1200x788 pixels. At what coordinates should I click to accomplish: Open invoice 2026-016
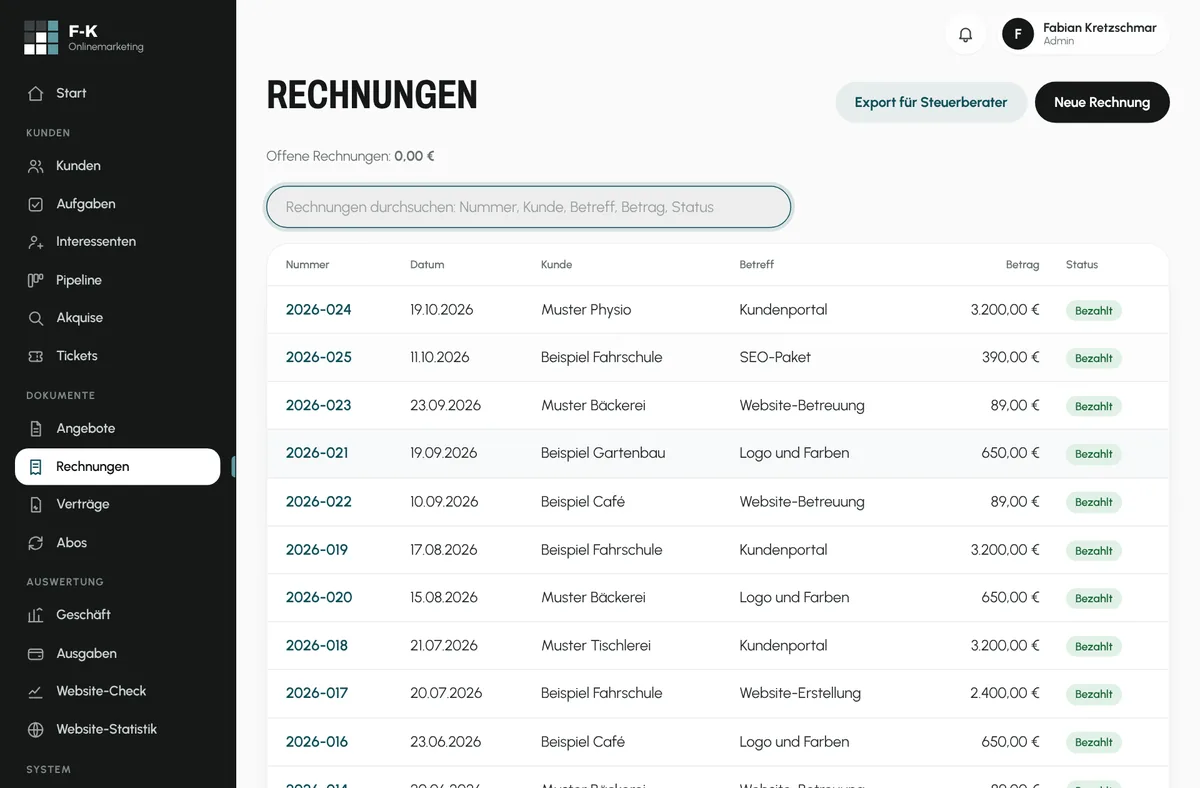click(317, 742)
